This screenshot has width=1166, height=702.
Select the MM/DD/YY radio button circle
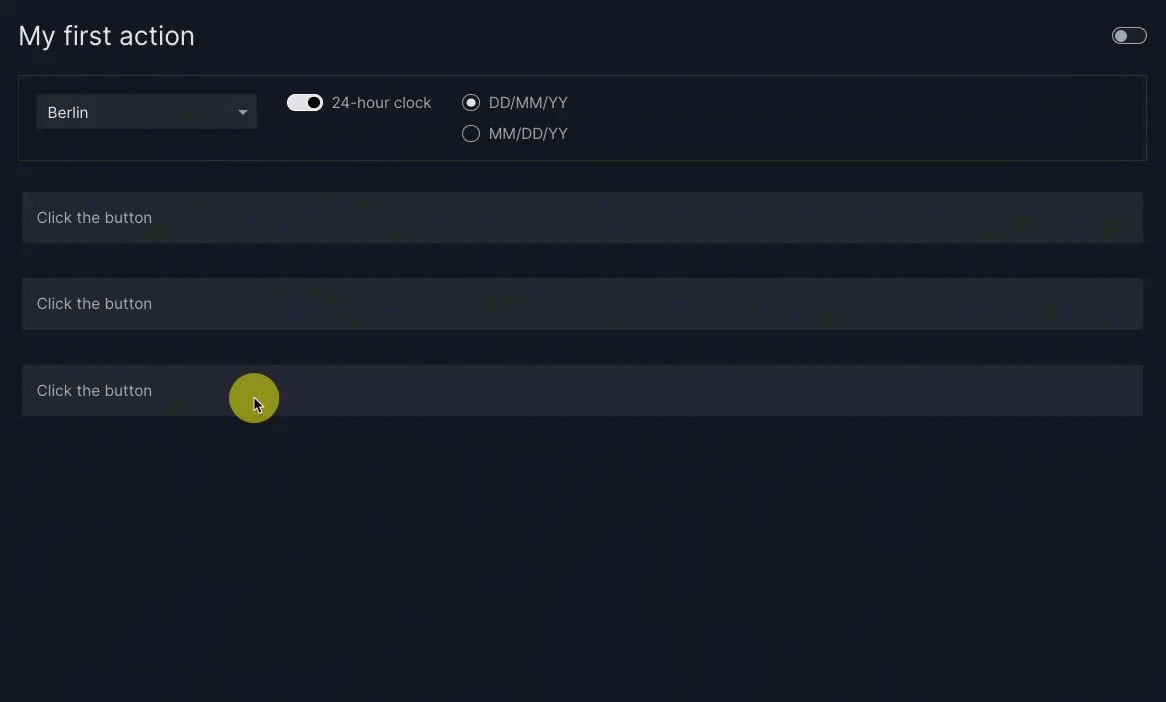pyautogui.click(x=471, y=134)
